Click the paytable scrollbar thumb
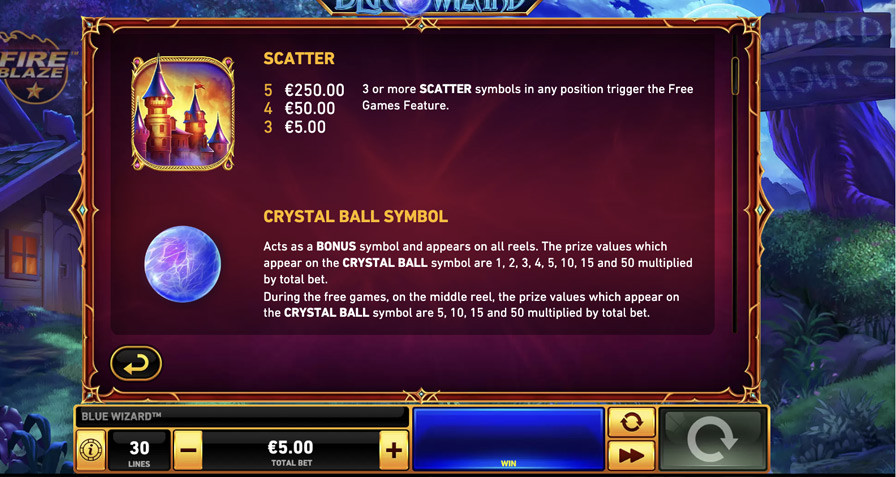The width and height of the screenshot is (896, 477). click(x=735, y=76)
